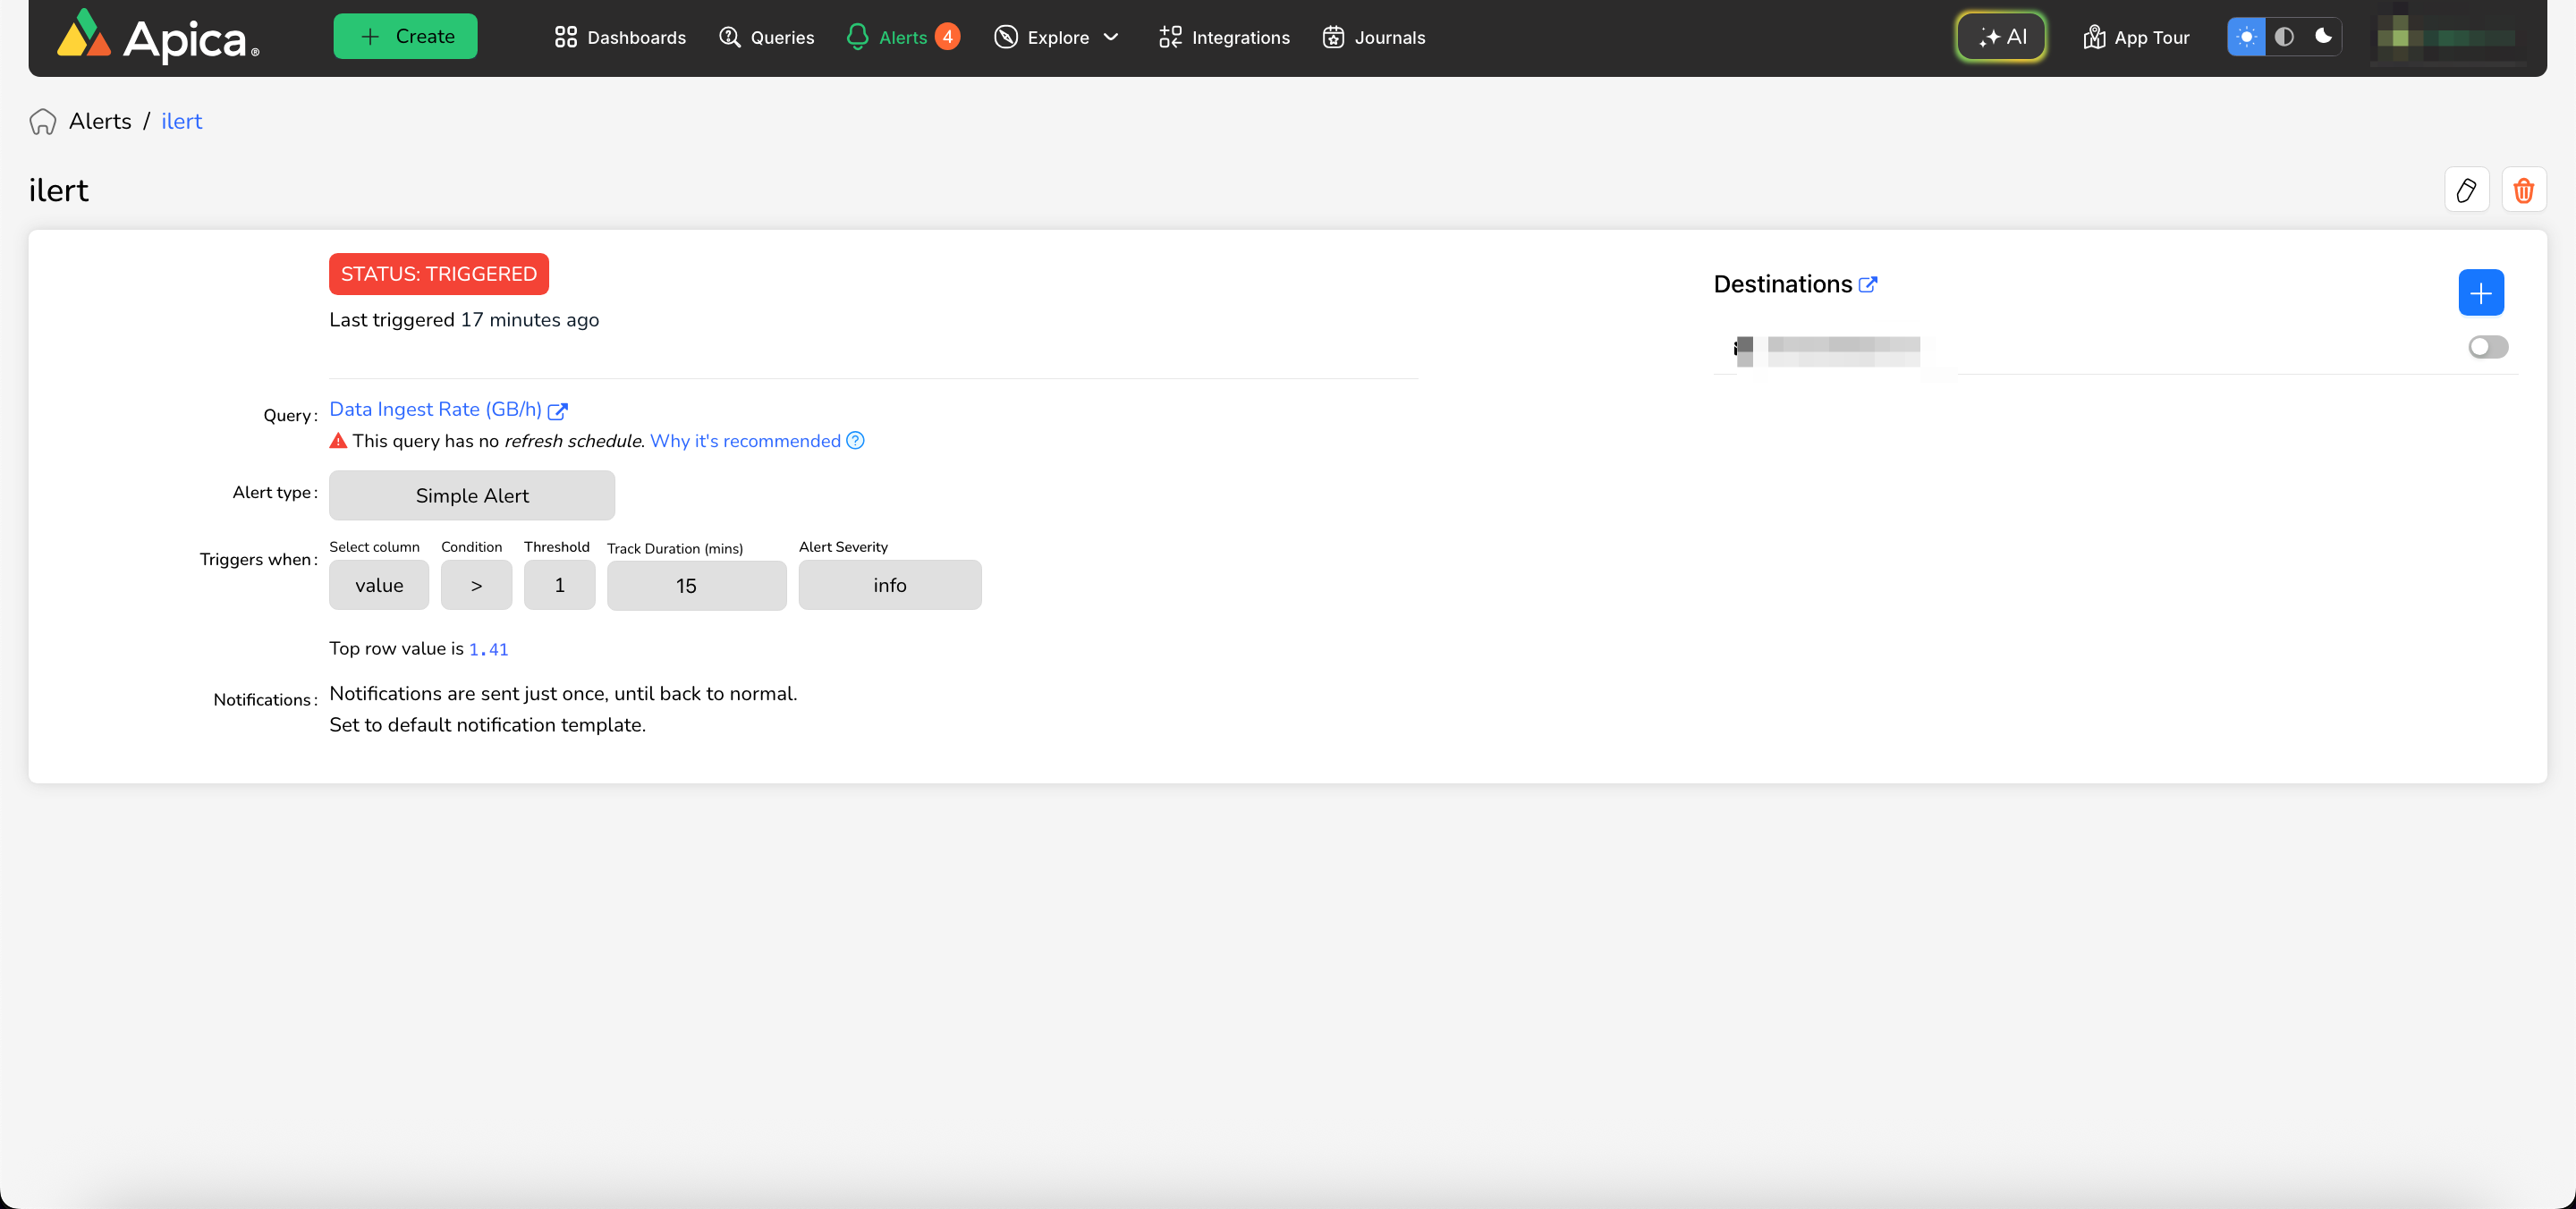Click the help question mark icon

[855, 441]
